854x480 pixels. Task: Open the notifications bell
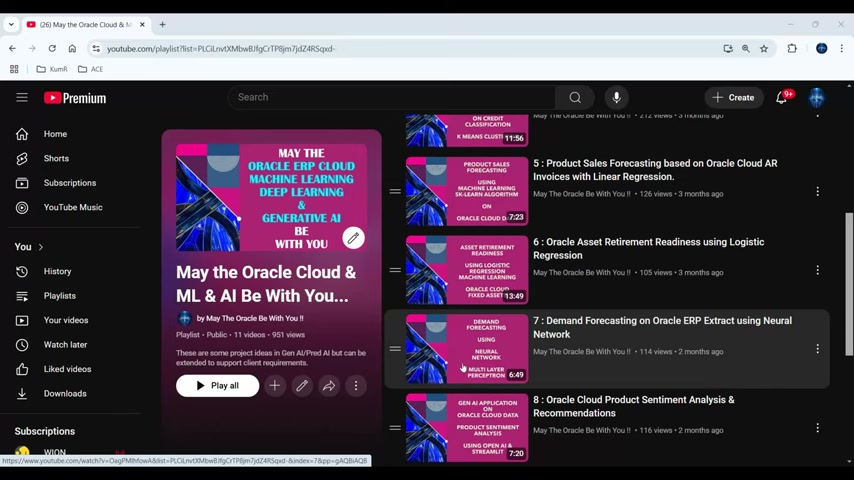coord(781,98)
